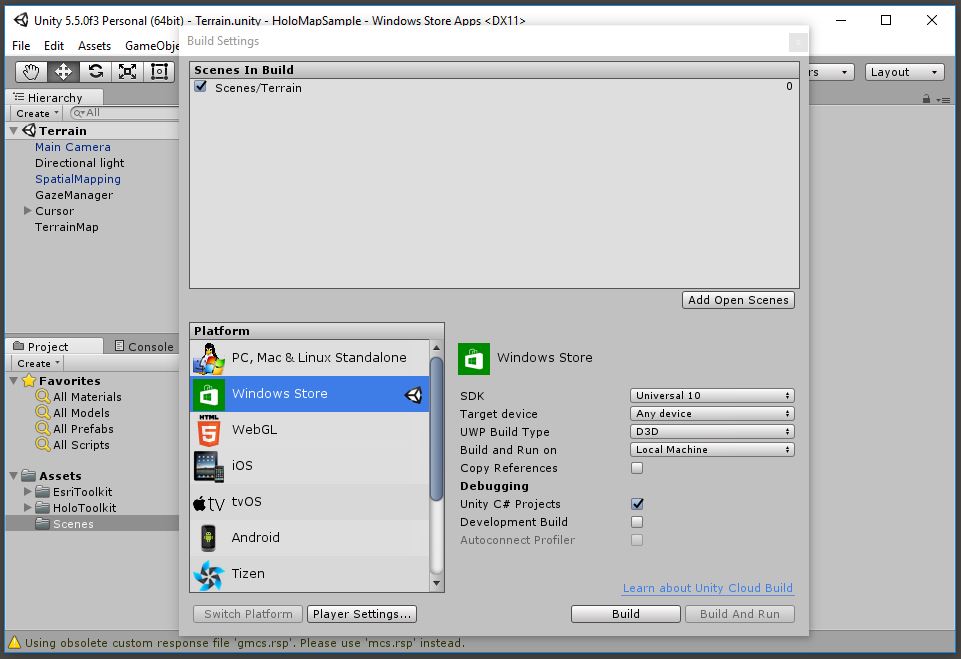Uncheck the Scenes/Terrain scene checkbox
Screen dimensions: 961x659
200,86
